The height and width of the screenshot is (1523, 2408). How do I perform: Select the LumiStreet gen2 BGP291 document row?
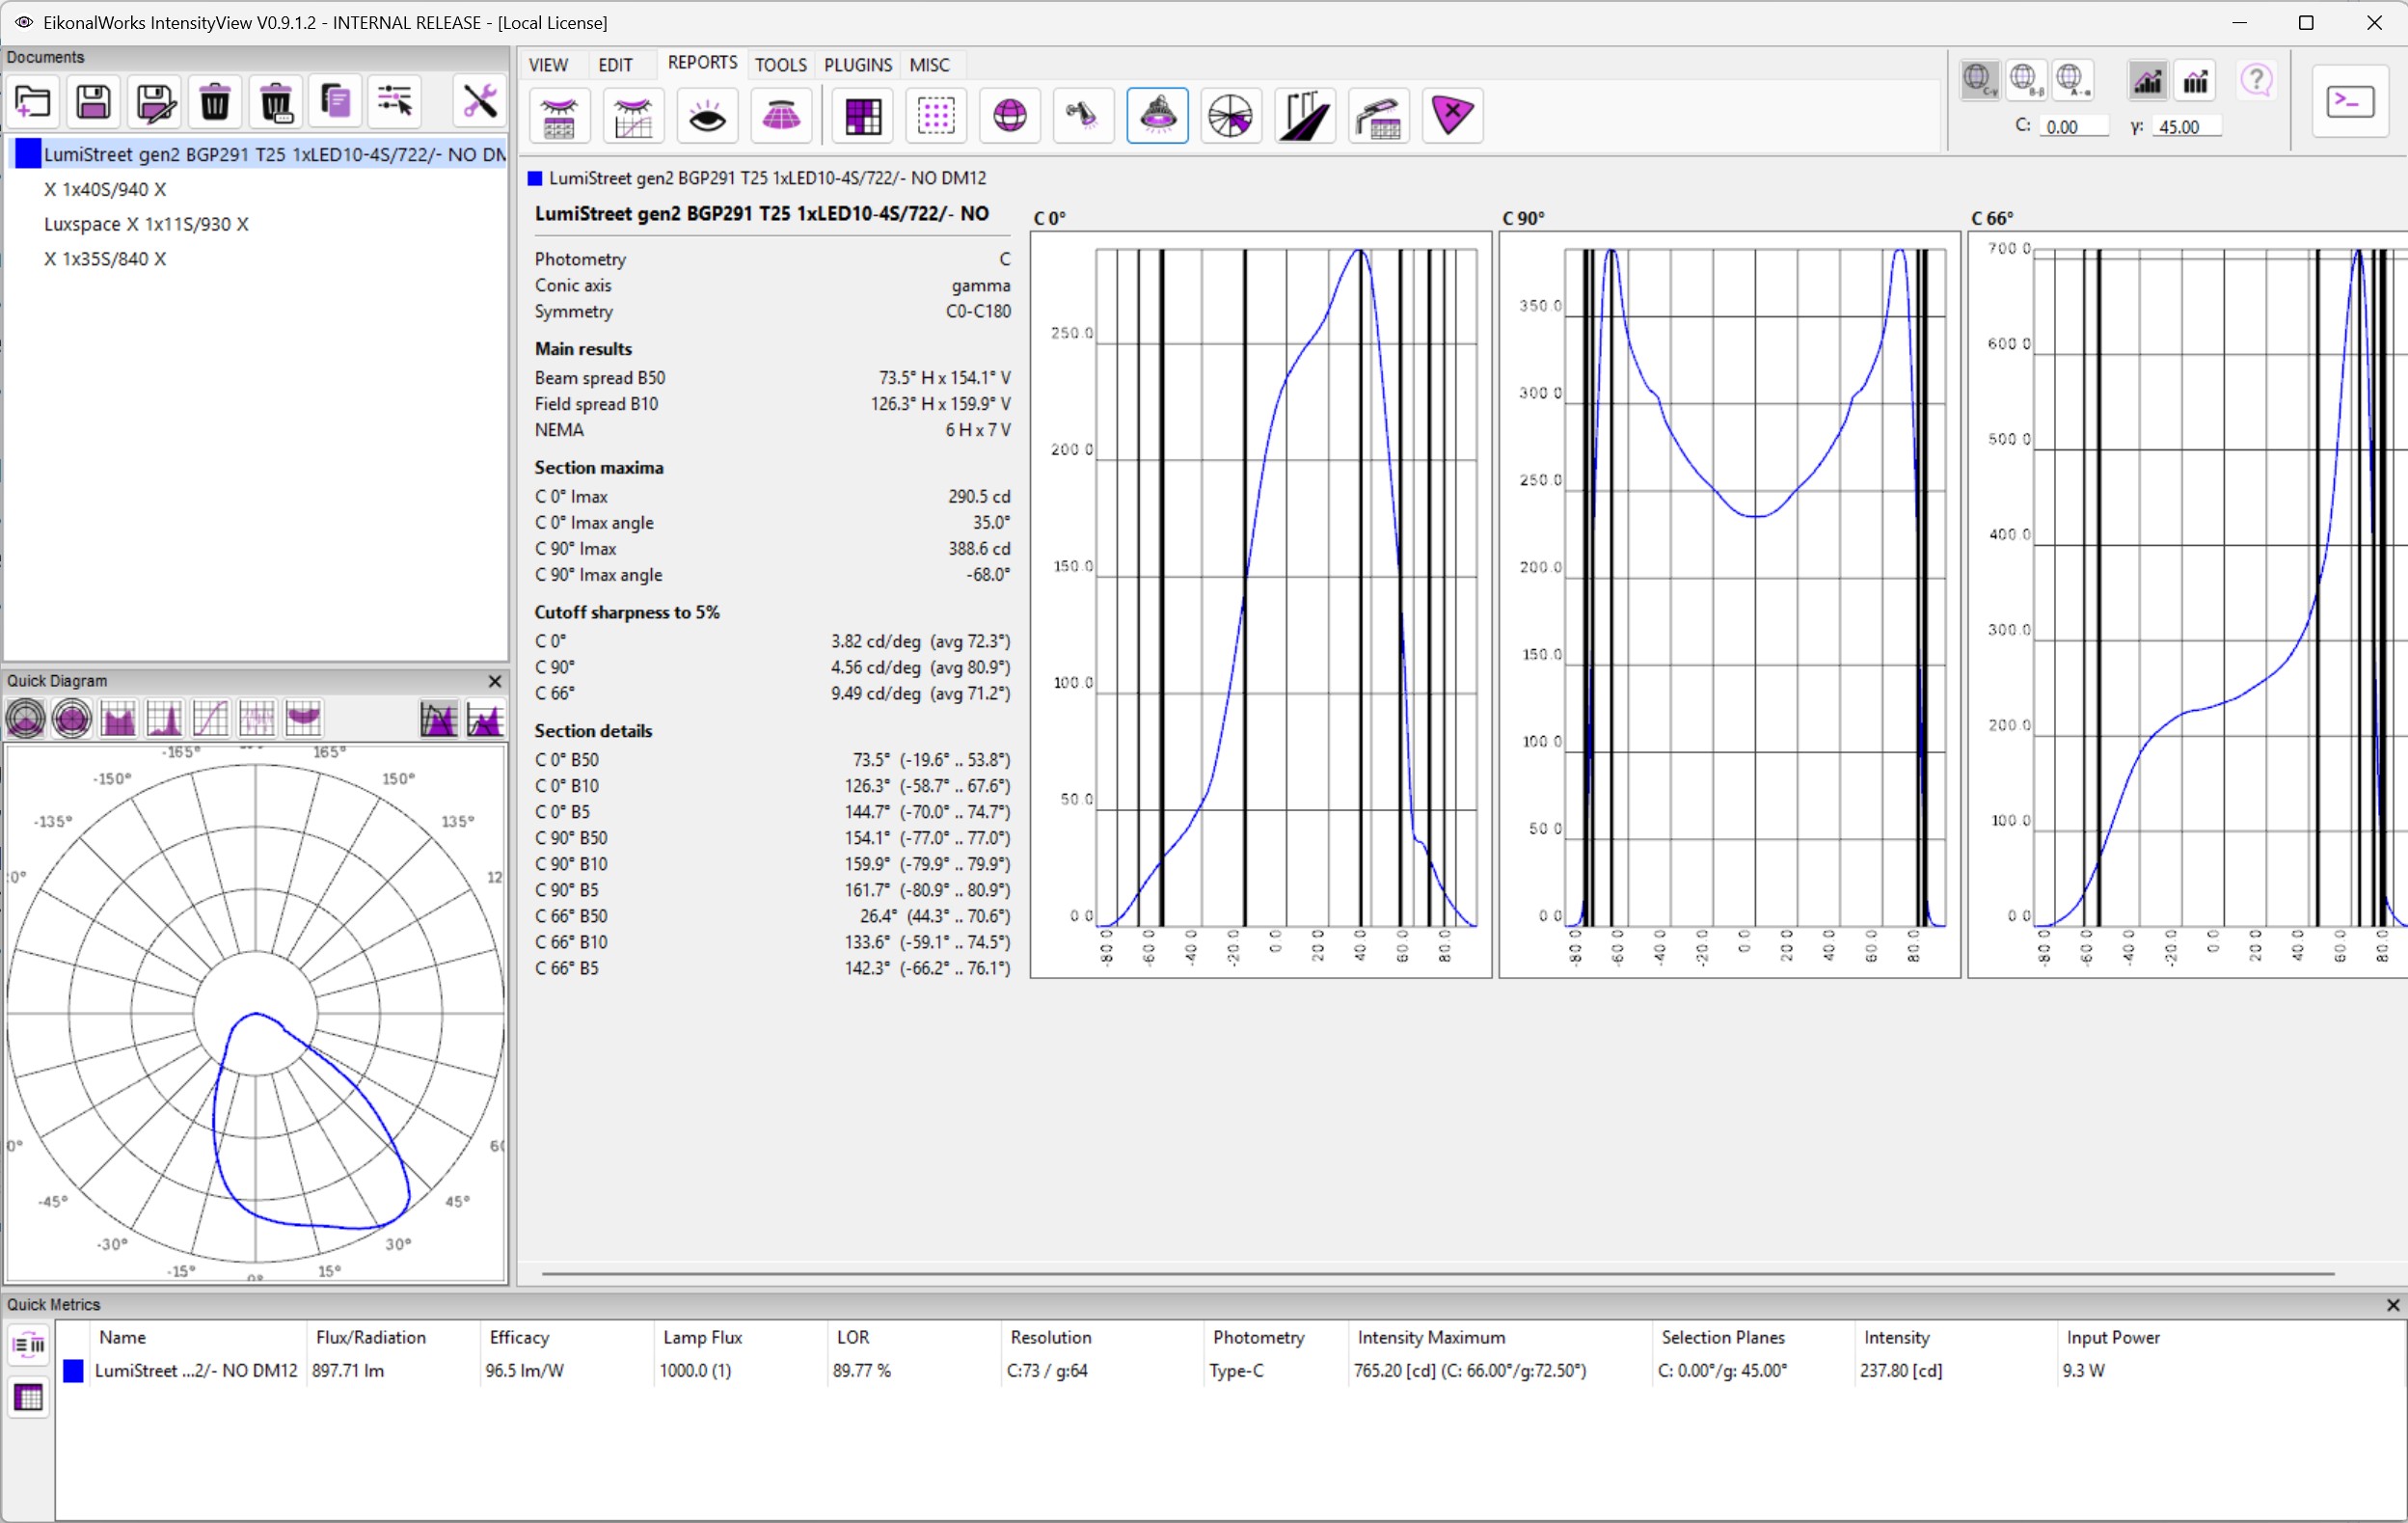click(258, 154)
